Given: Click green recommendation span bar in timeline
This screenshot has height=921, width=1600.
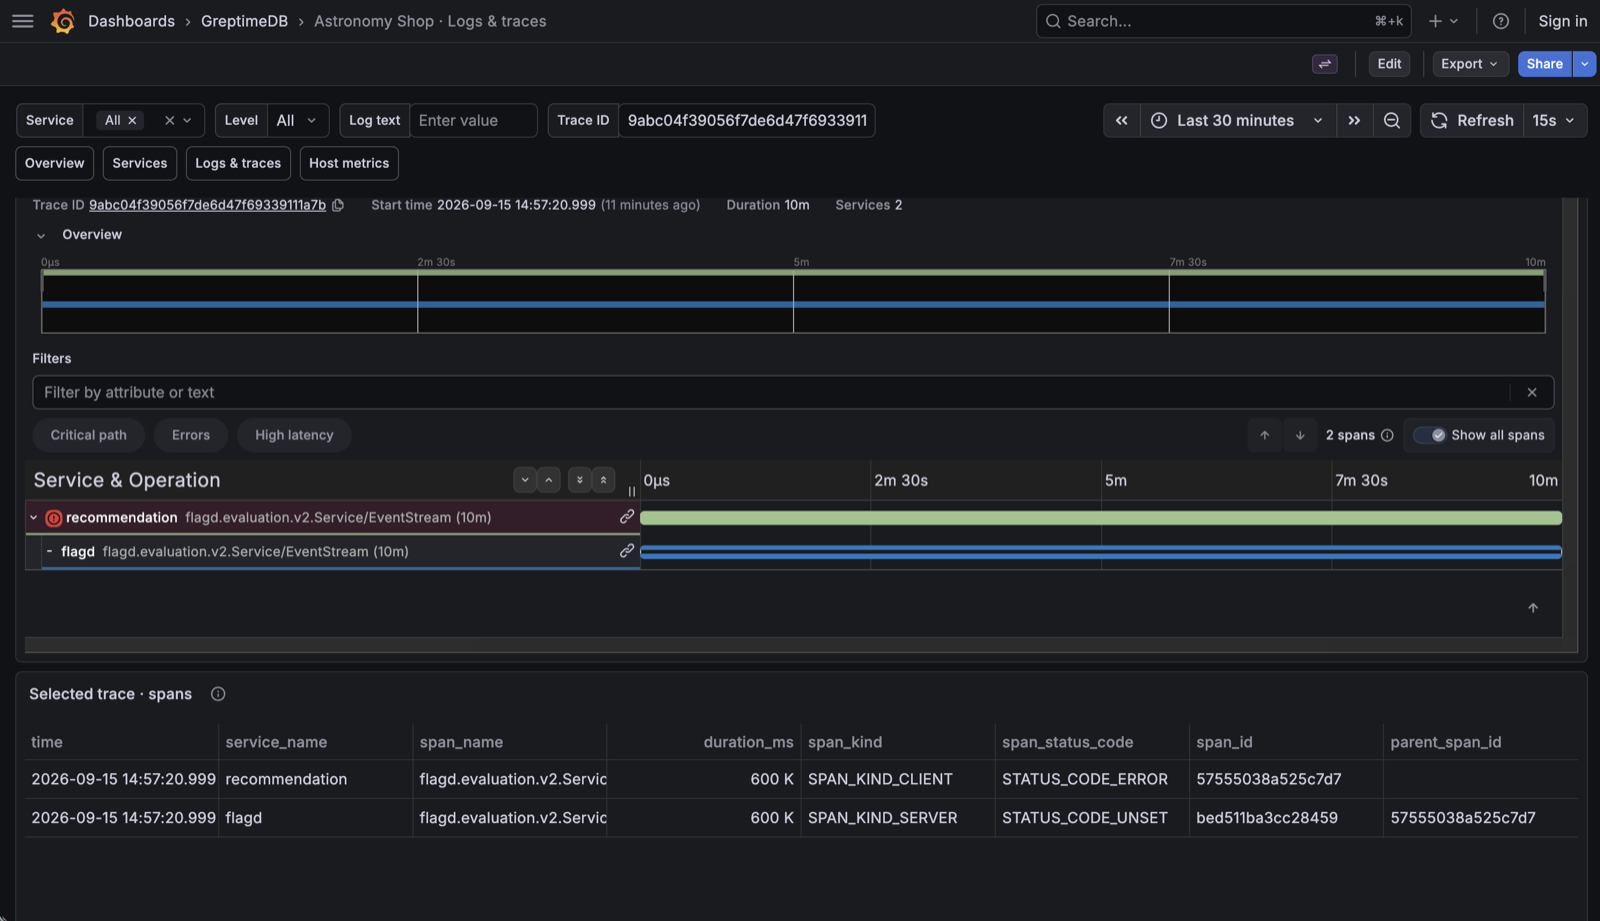Looking at the screenshot, I should tap(1100, 518).
